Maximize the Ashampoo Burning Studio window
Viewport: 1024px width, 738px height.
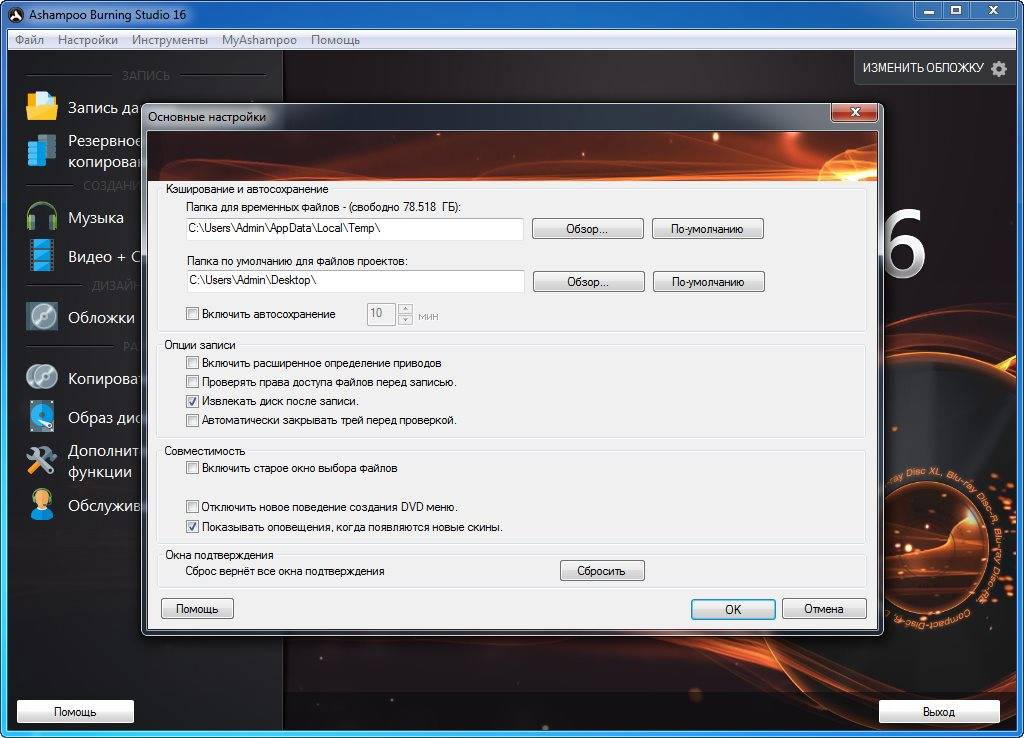(956, 10)
